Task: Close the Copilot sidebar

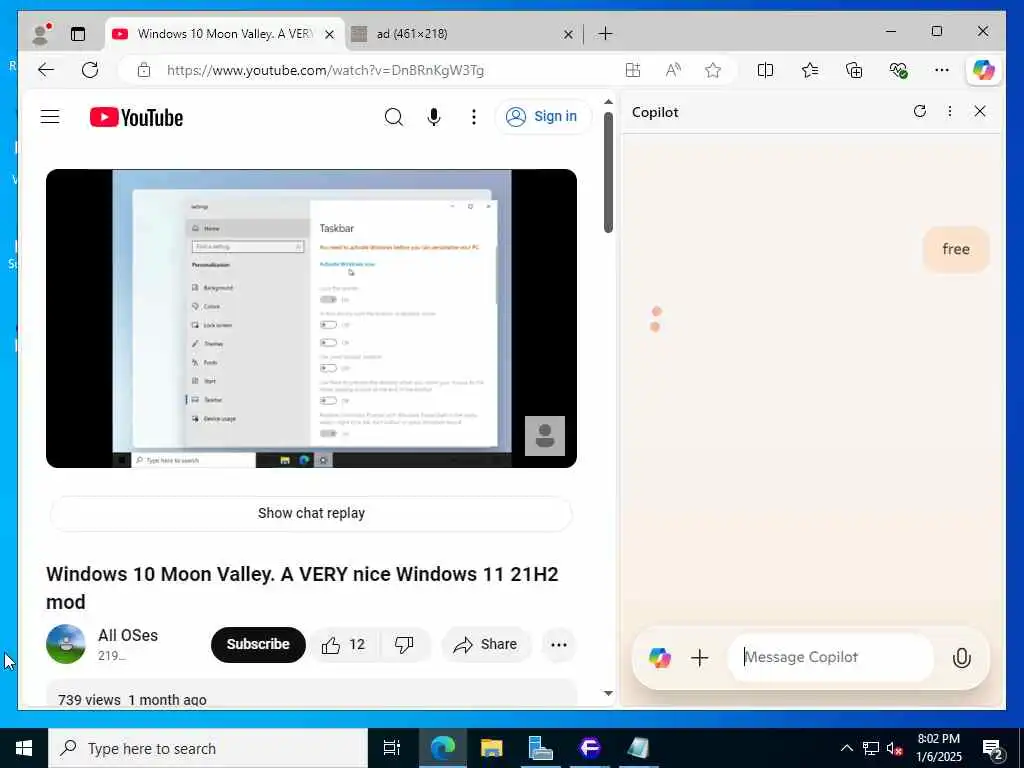Action: pyautogui.click(x=980, y=111)
